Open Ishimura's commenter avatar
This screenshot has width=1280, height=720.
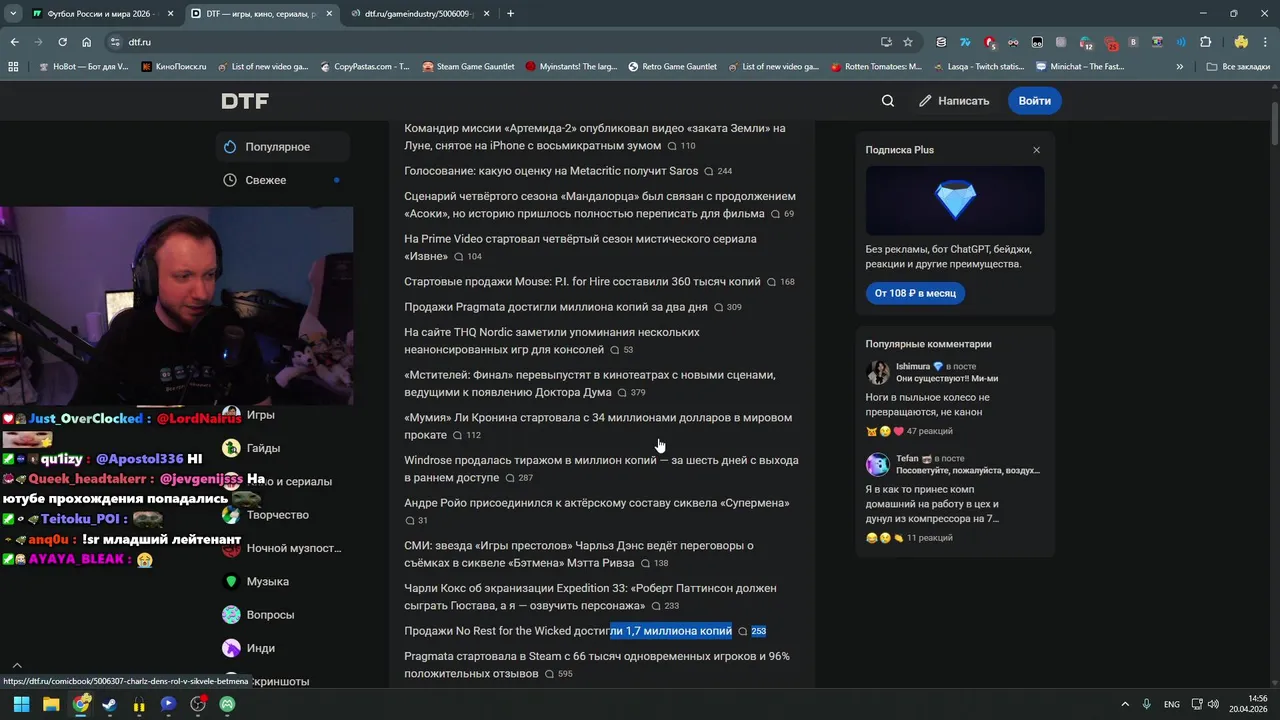pyautogui.click(x=877, y=373)
